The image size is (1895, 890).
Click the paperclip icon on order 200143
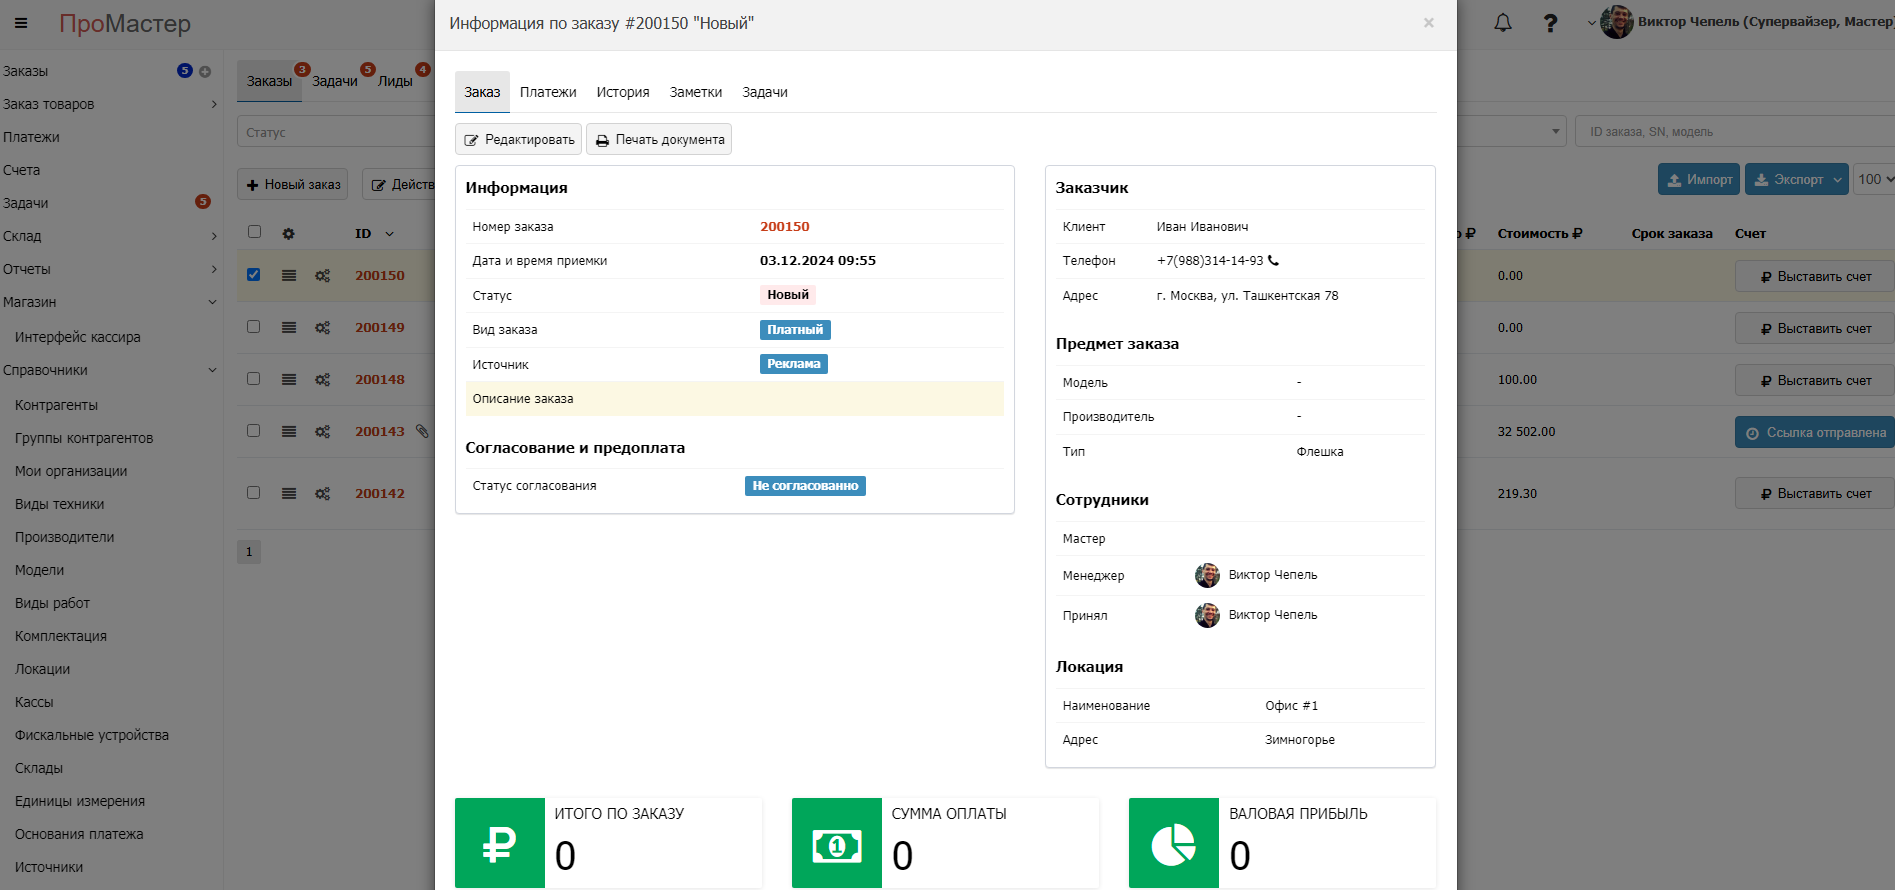422,432
